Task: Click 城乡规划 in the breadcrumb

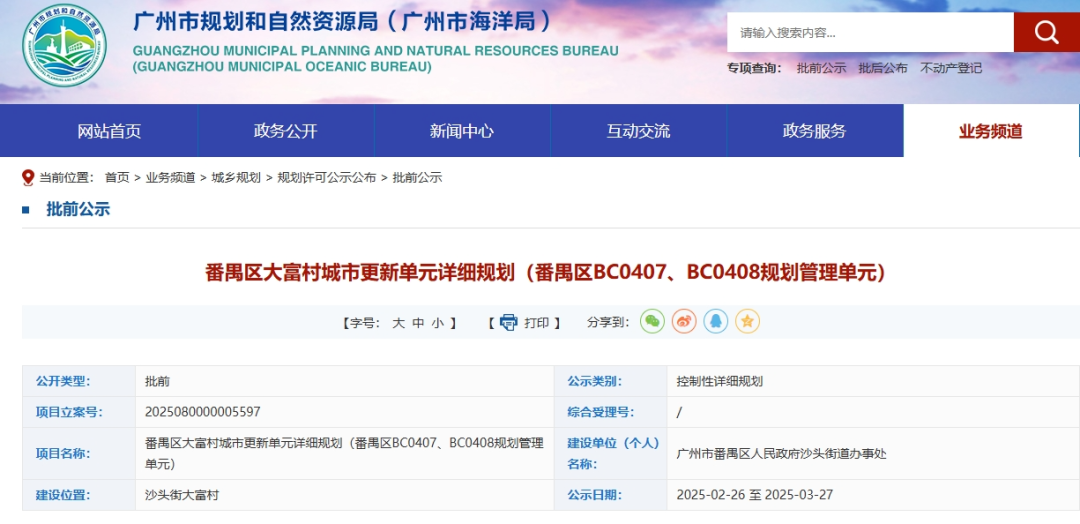Action: tap(236, 178)
